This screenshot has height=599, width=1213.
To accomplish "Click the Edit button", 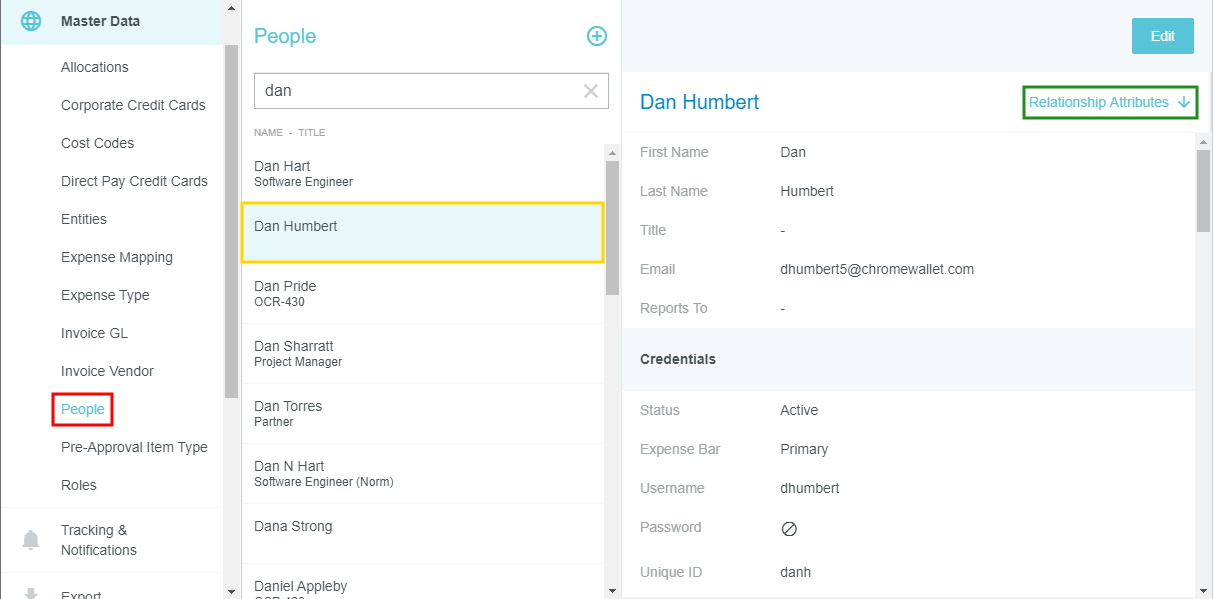I will click(1162, 36).
